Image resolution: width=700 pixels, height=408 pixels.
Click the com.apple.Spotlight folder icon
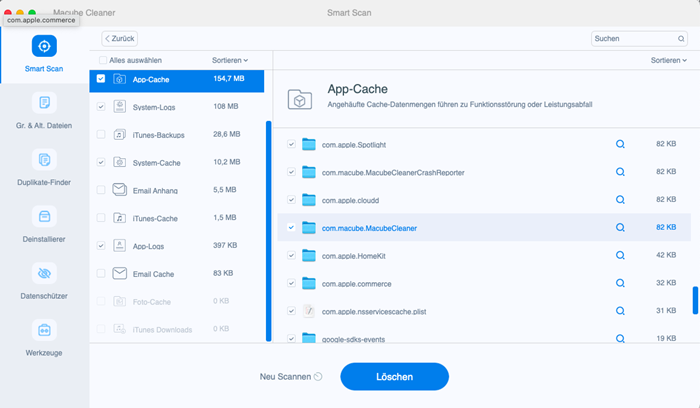click(308, 144)
